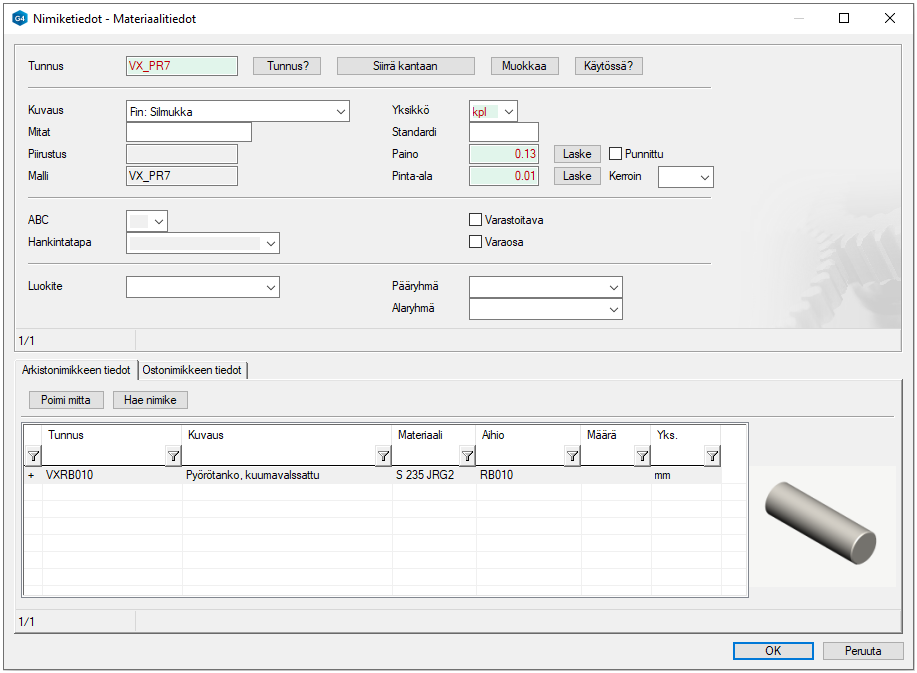Click the table corner filter icon

tap(32, 456)
